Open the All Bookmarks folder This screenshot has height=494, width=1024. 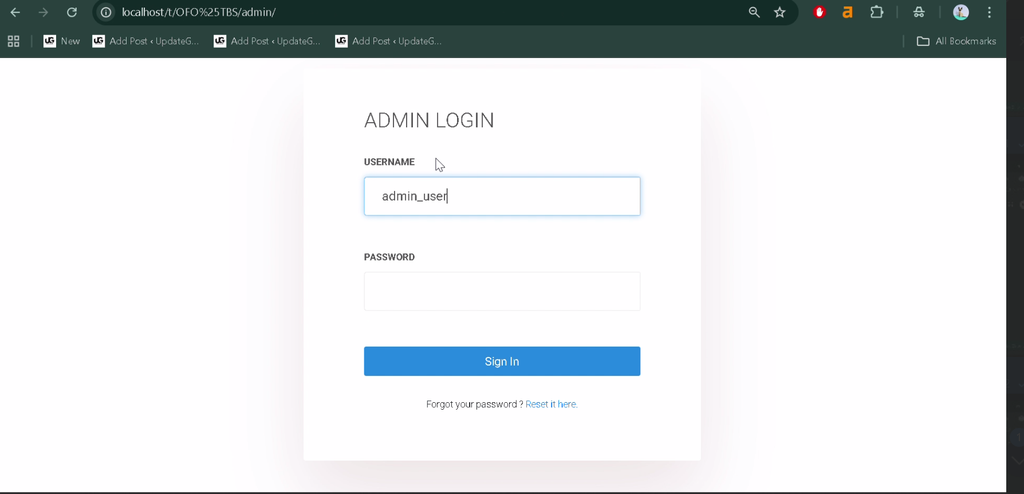click(956, 41)
